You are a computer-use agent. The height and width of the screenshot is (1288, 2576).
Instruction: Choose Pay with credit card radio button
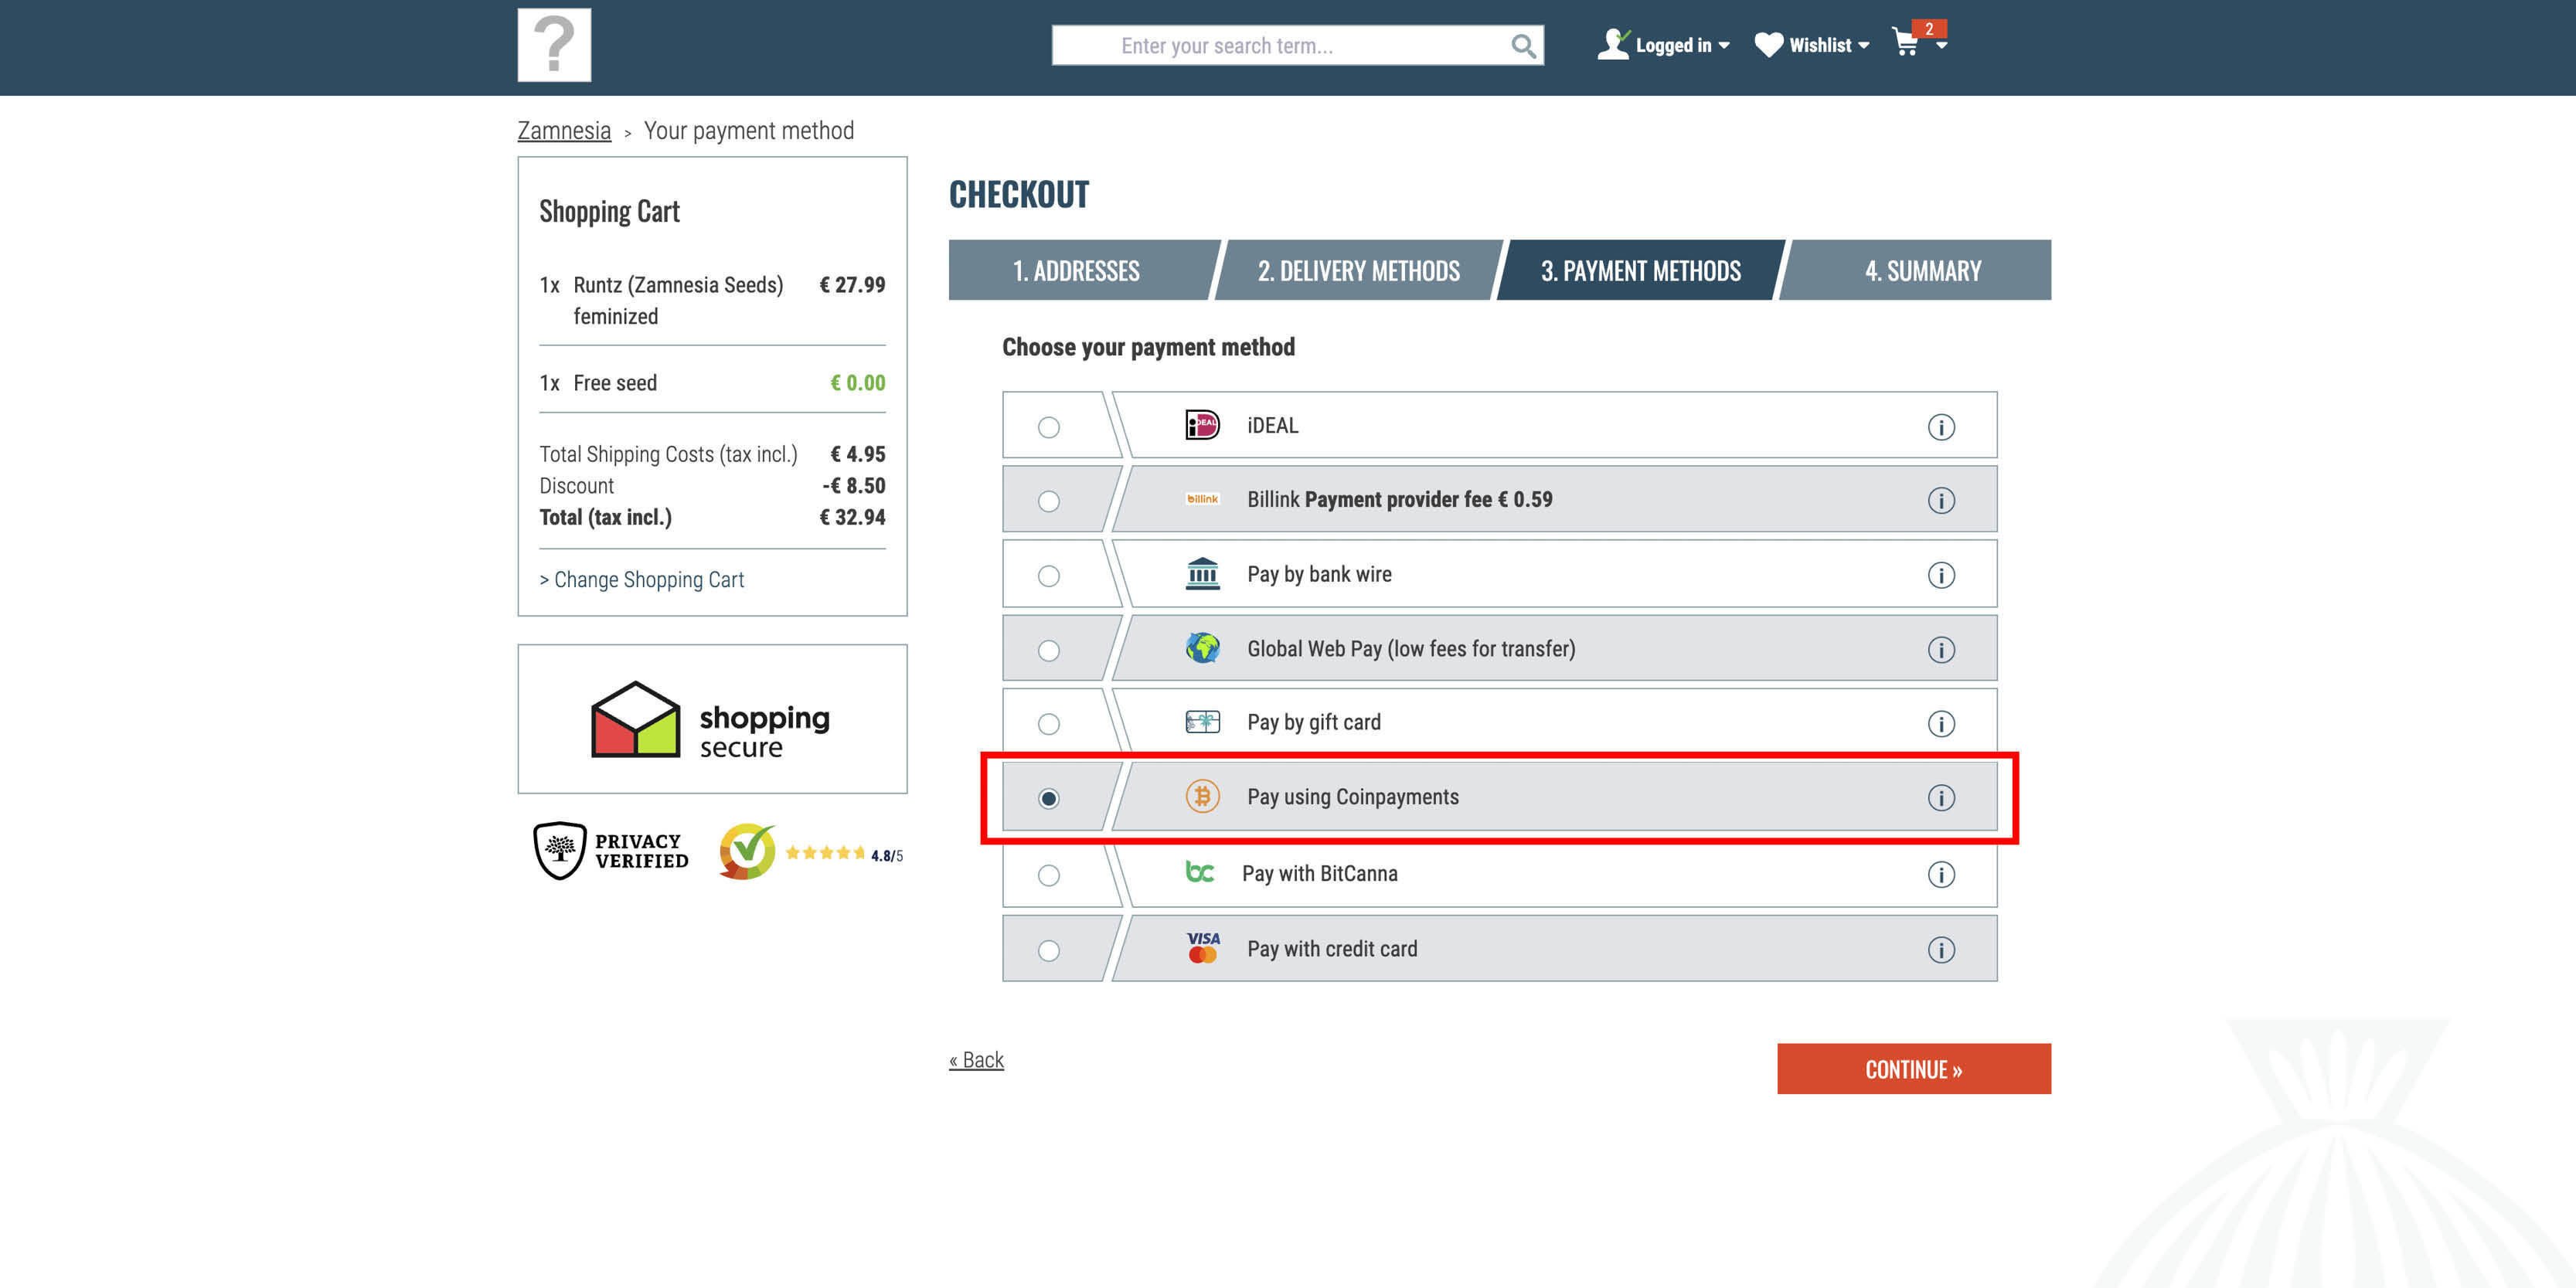[x=1048, y=950]
